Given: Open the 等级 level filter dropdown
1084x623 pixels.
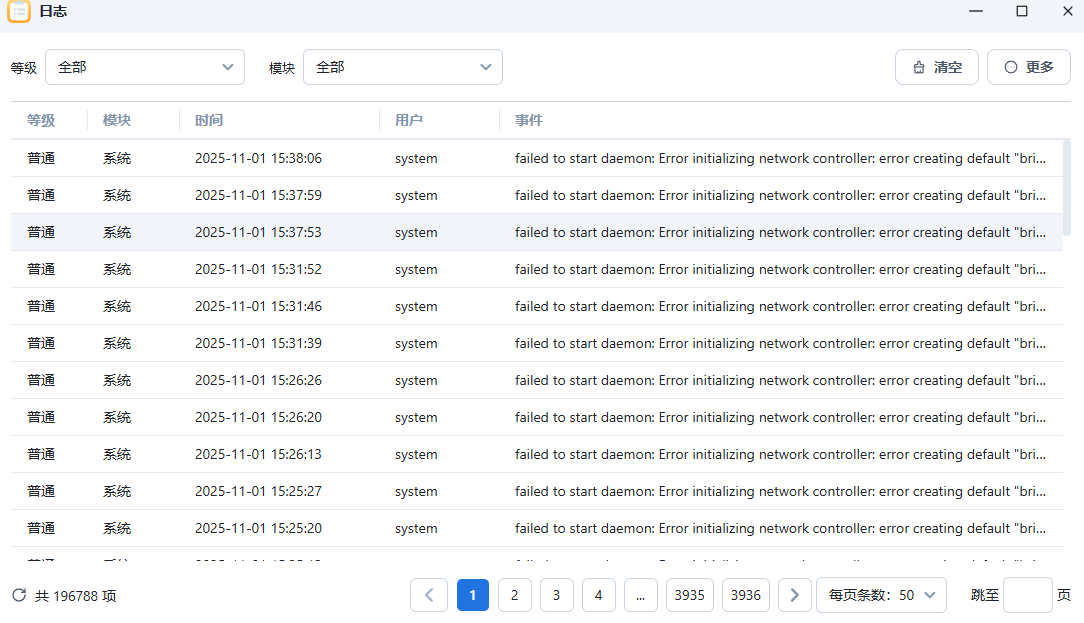Looking at the screenshot, I should click(145, 67).
